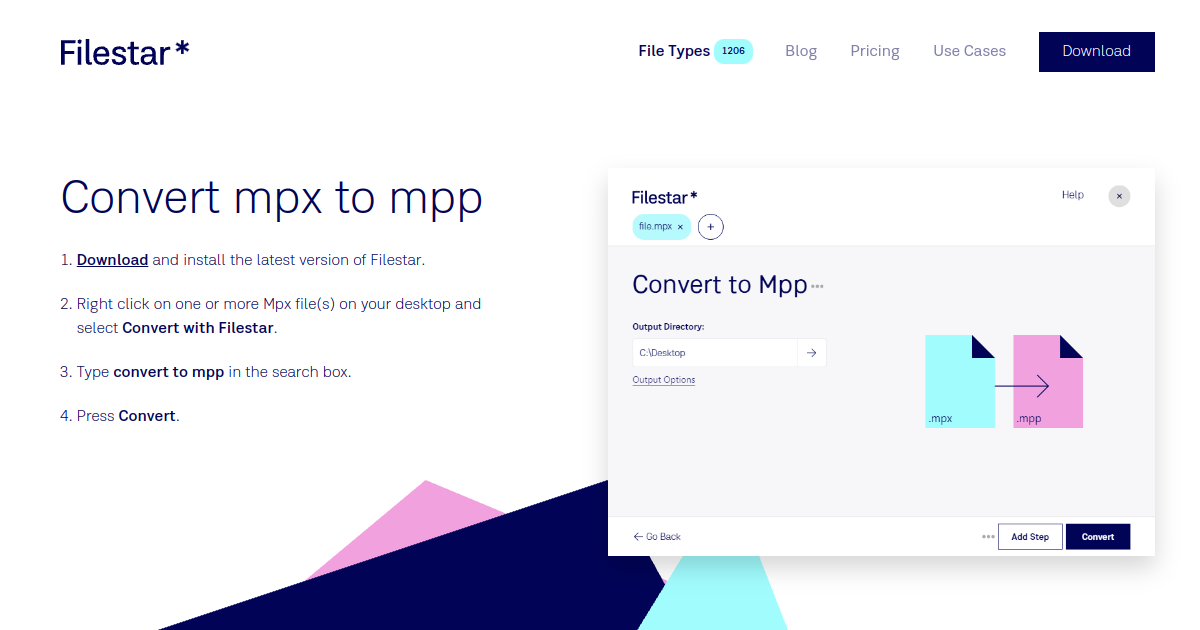Click the Convert button
Image resolution: width=1200 pixels, height=630 pixels.
click(x=1097, y=537)
